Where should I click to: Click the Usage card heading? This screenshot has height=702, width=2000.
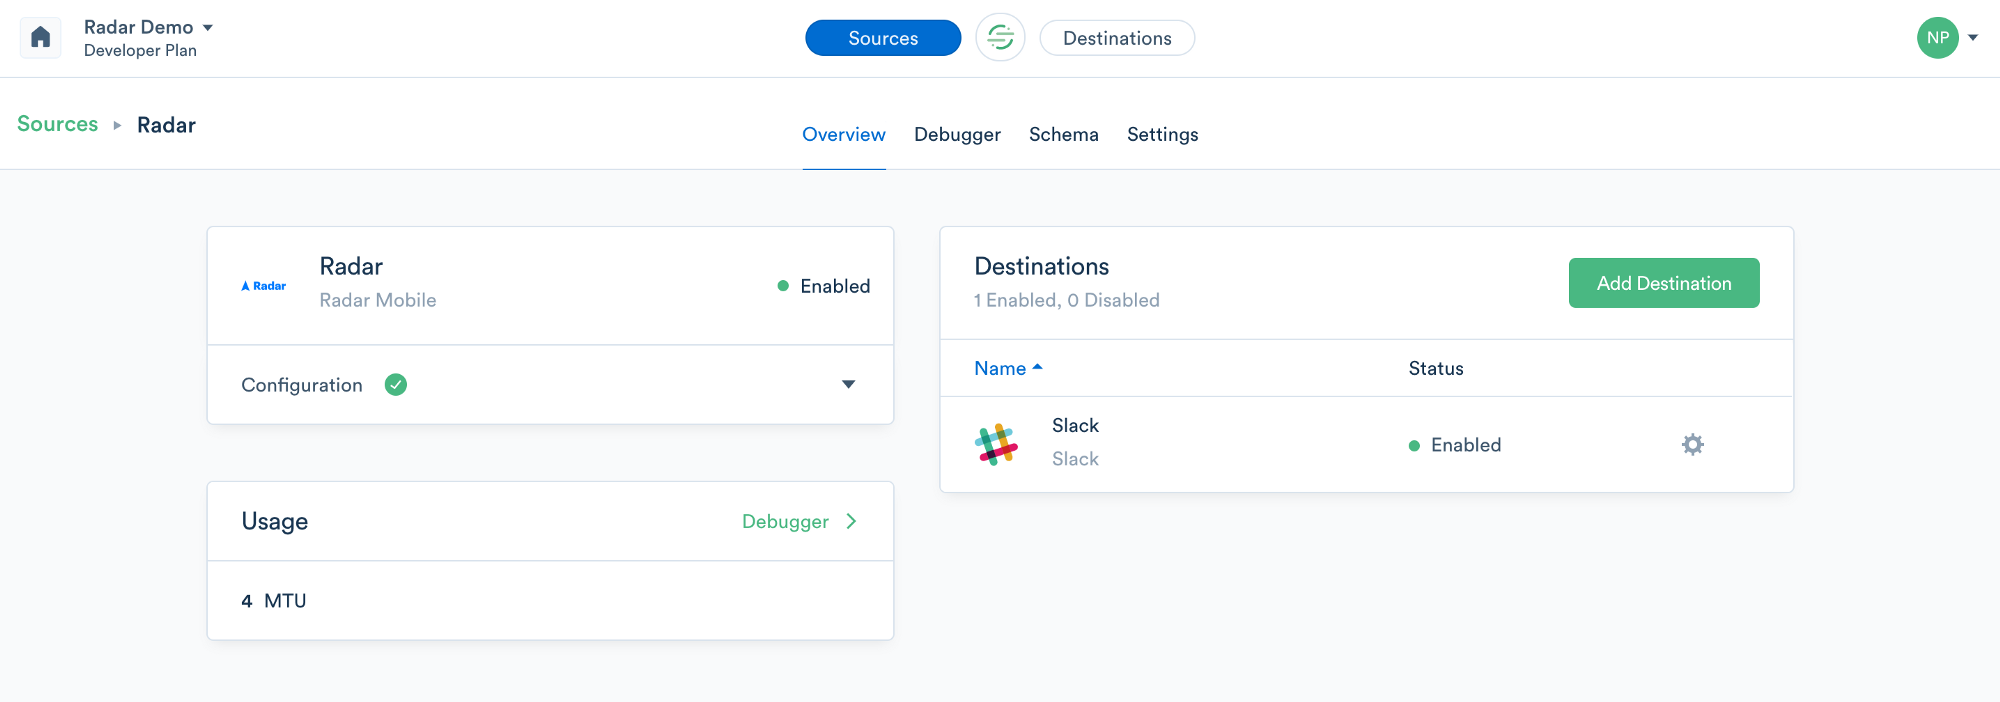(275, 521)
